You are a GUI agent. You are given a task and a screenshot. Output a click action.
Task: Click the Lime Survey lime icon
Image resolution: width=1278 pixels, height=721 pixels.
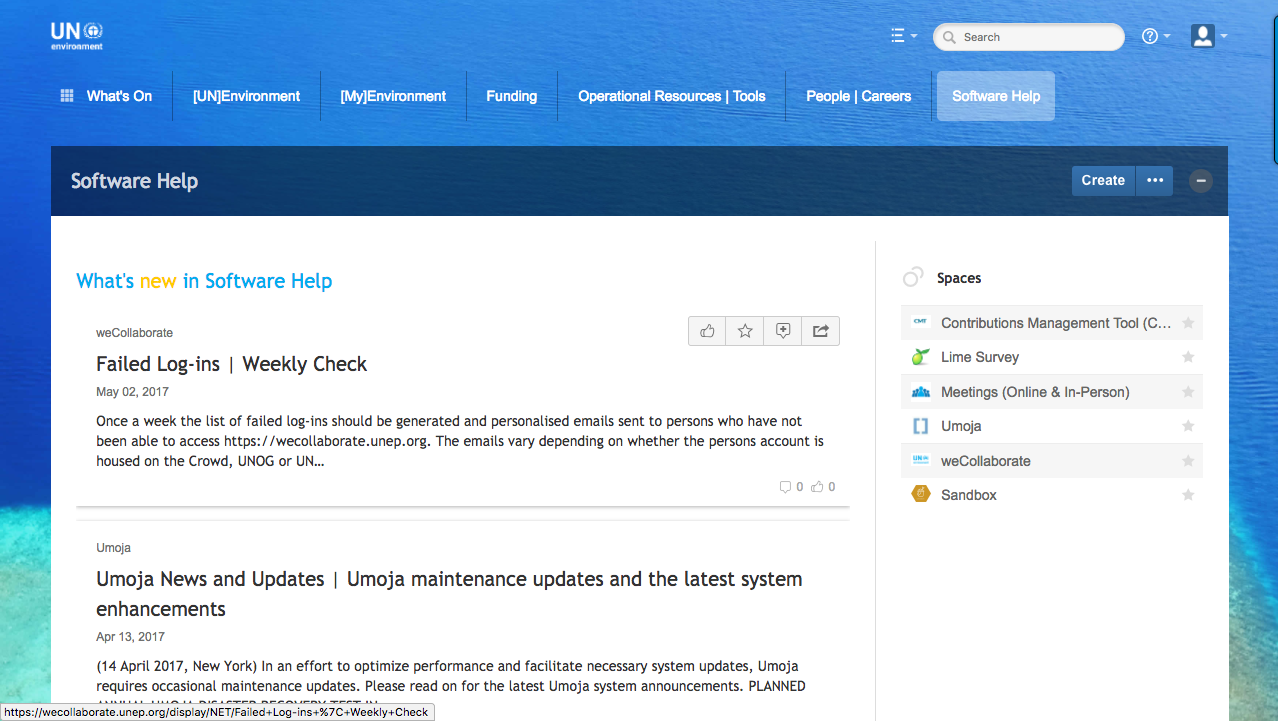point(921,357)
